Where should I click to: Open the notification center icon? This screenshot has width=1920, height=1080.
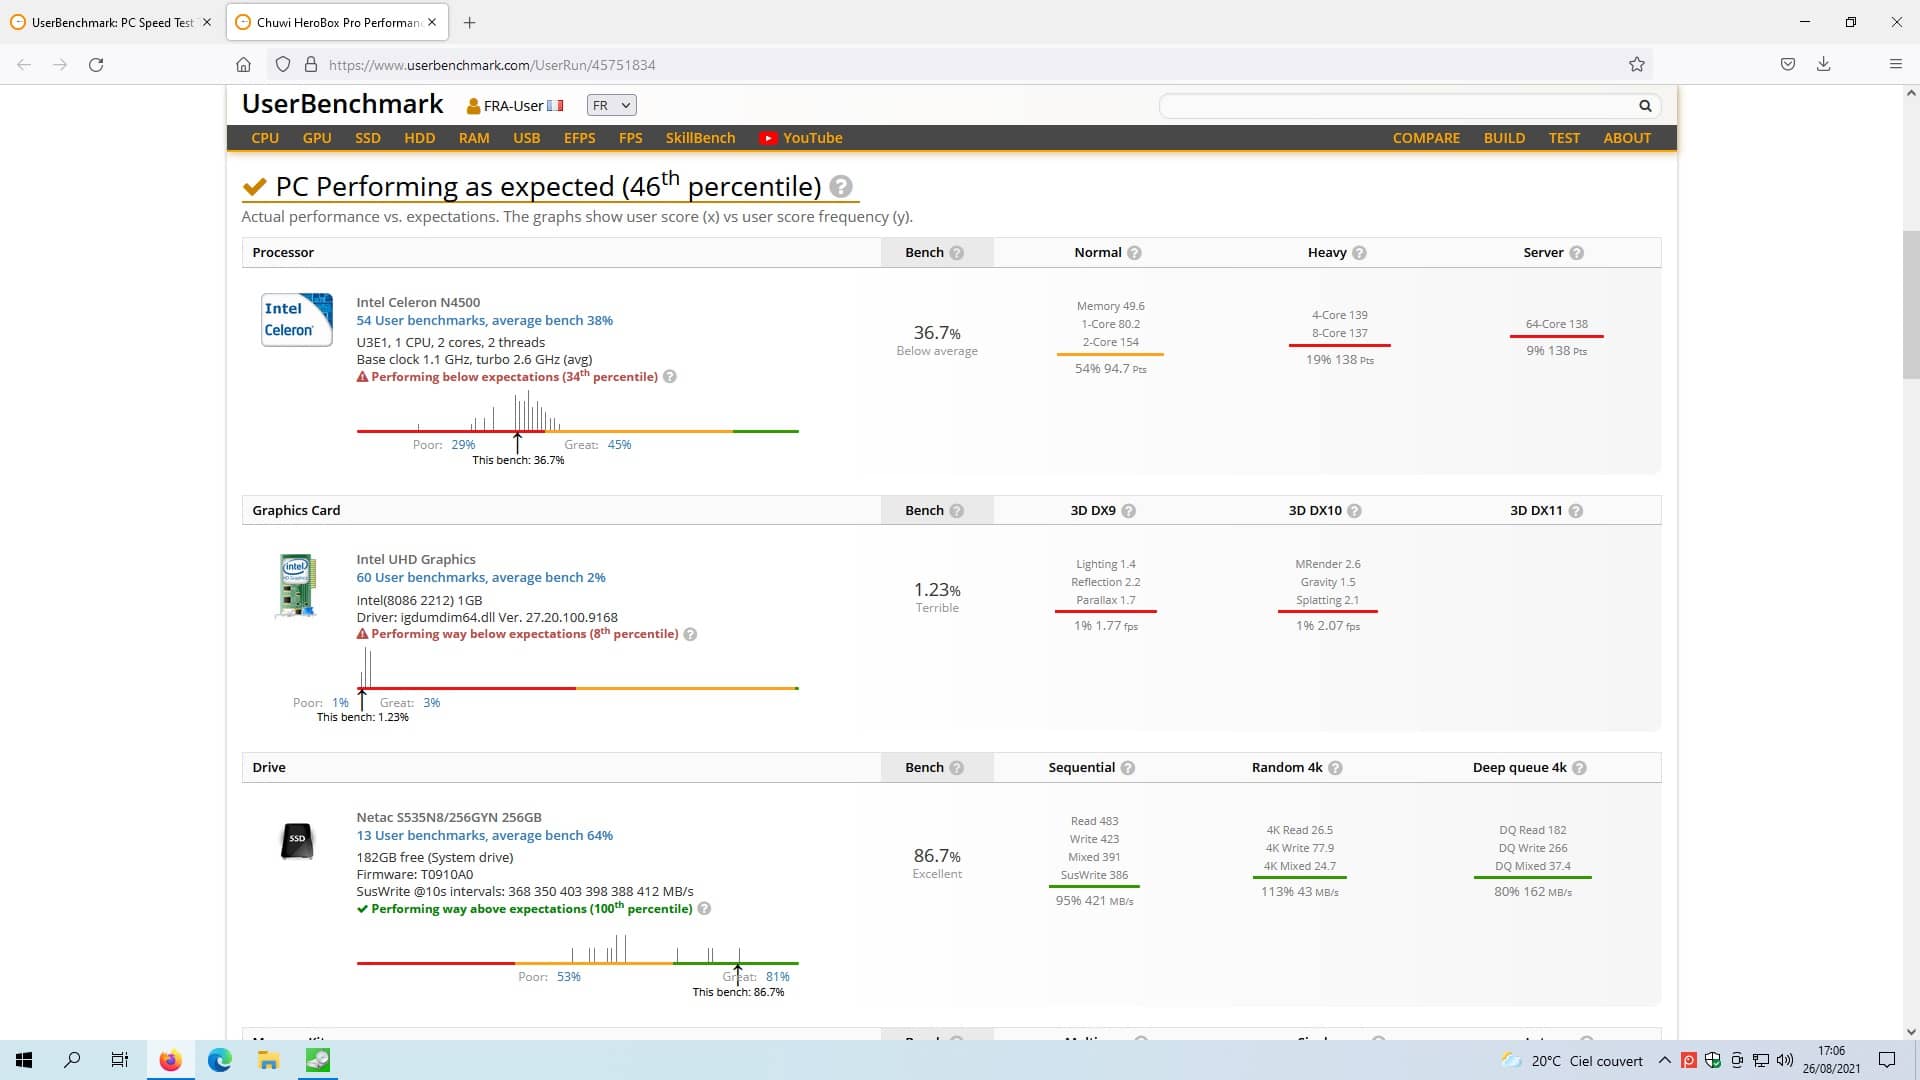[1887, 1060]
